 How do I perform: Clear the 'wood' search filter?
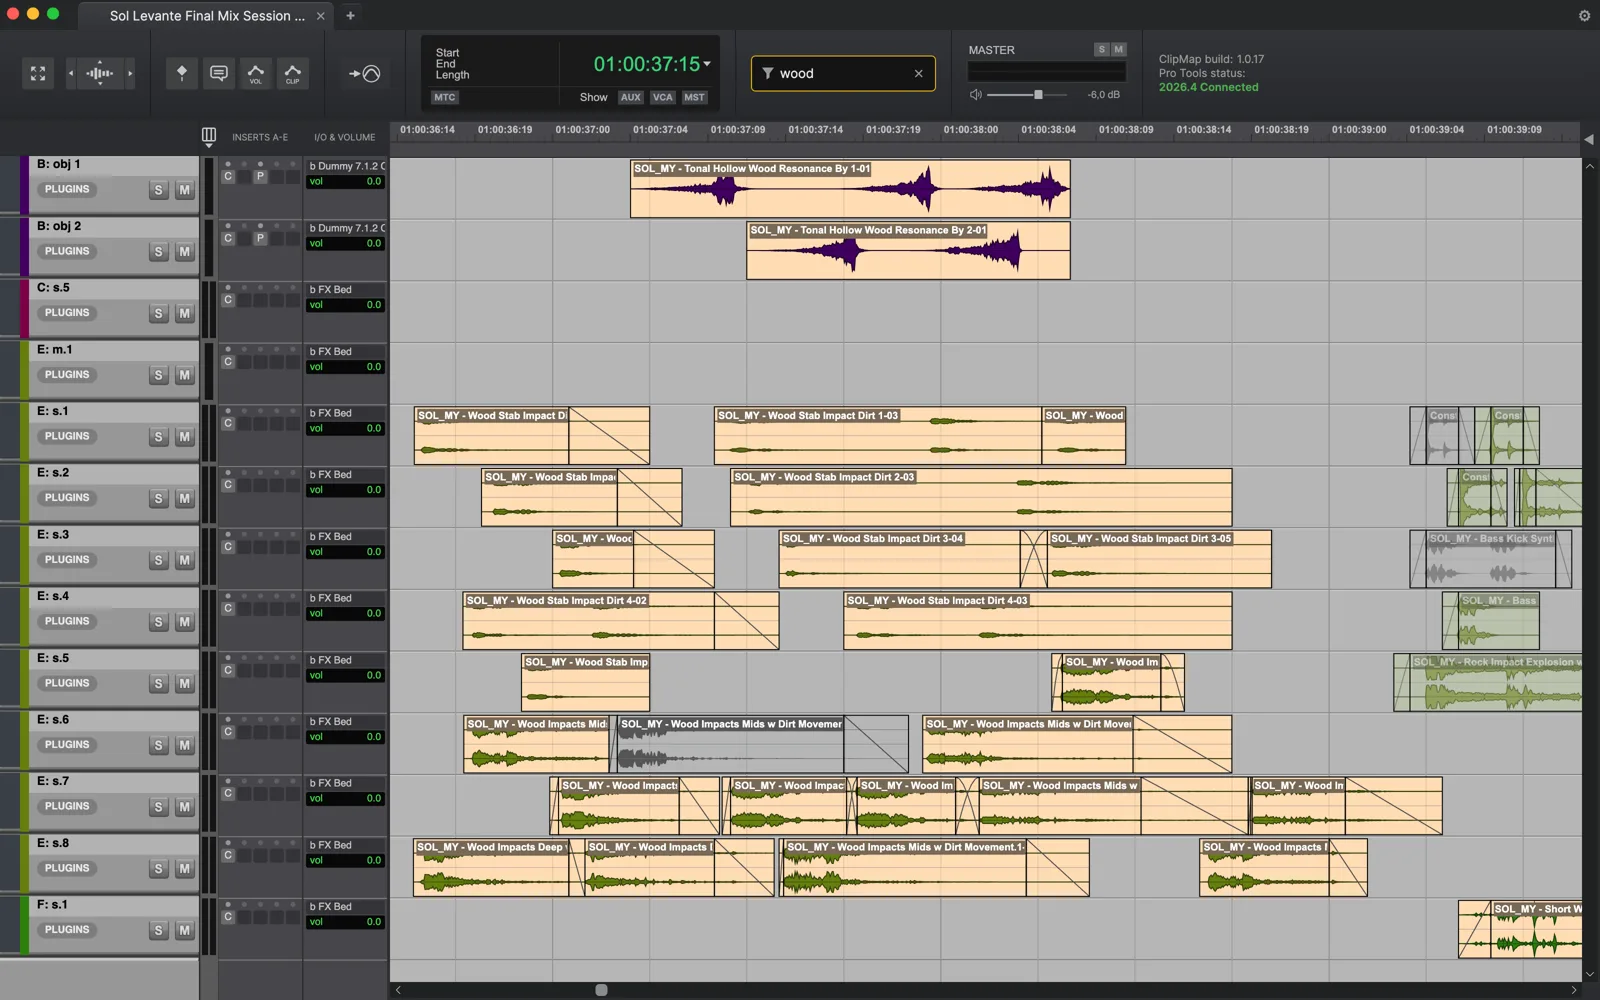coord(918,73)
